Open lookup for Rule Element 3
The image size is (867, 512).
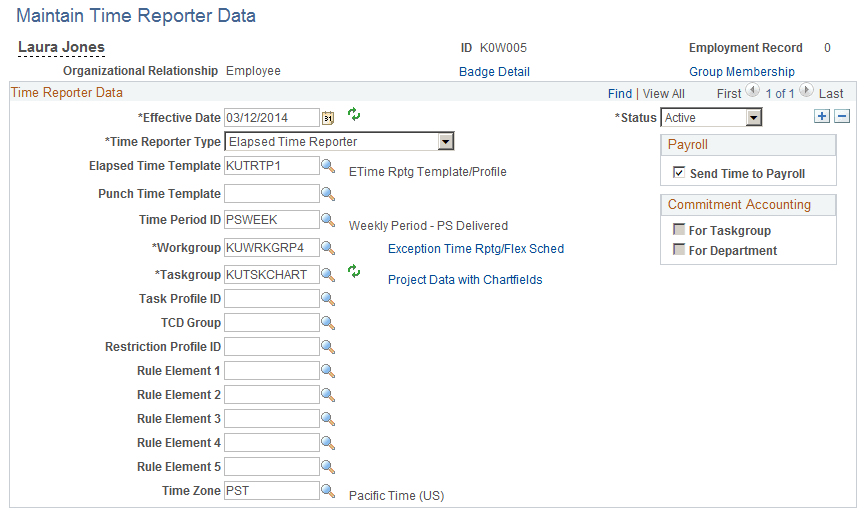(x=328, y=419)
